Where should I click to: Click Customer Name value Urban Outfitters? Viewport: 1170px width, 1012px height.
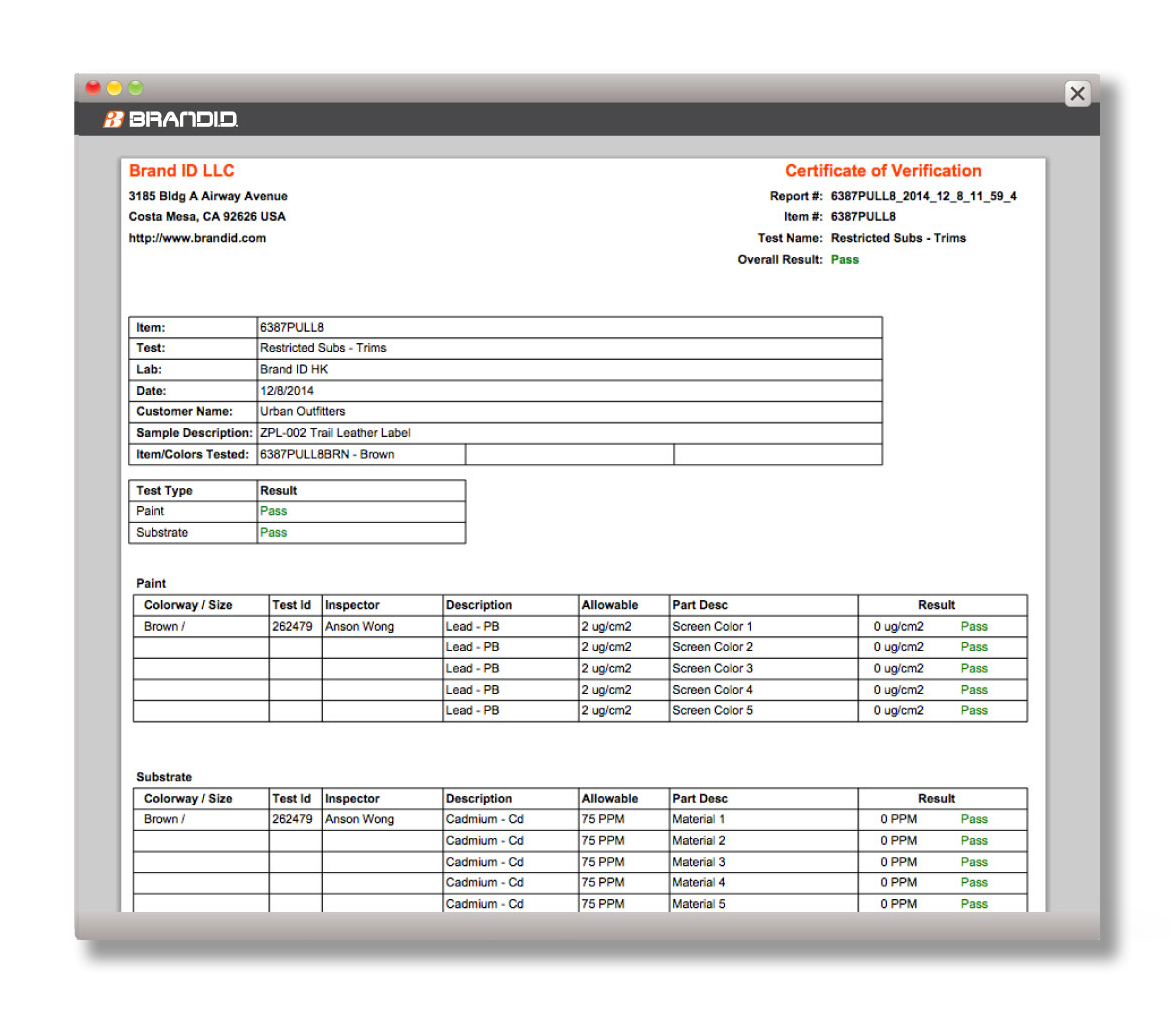click(302, 411)
